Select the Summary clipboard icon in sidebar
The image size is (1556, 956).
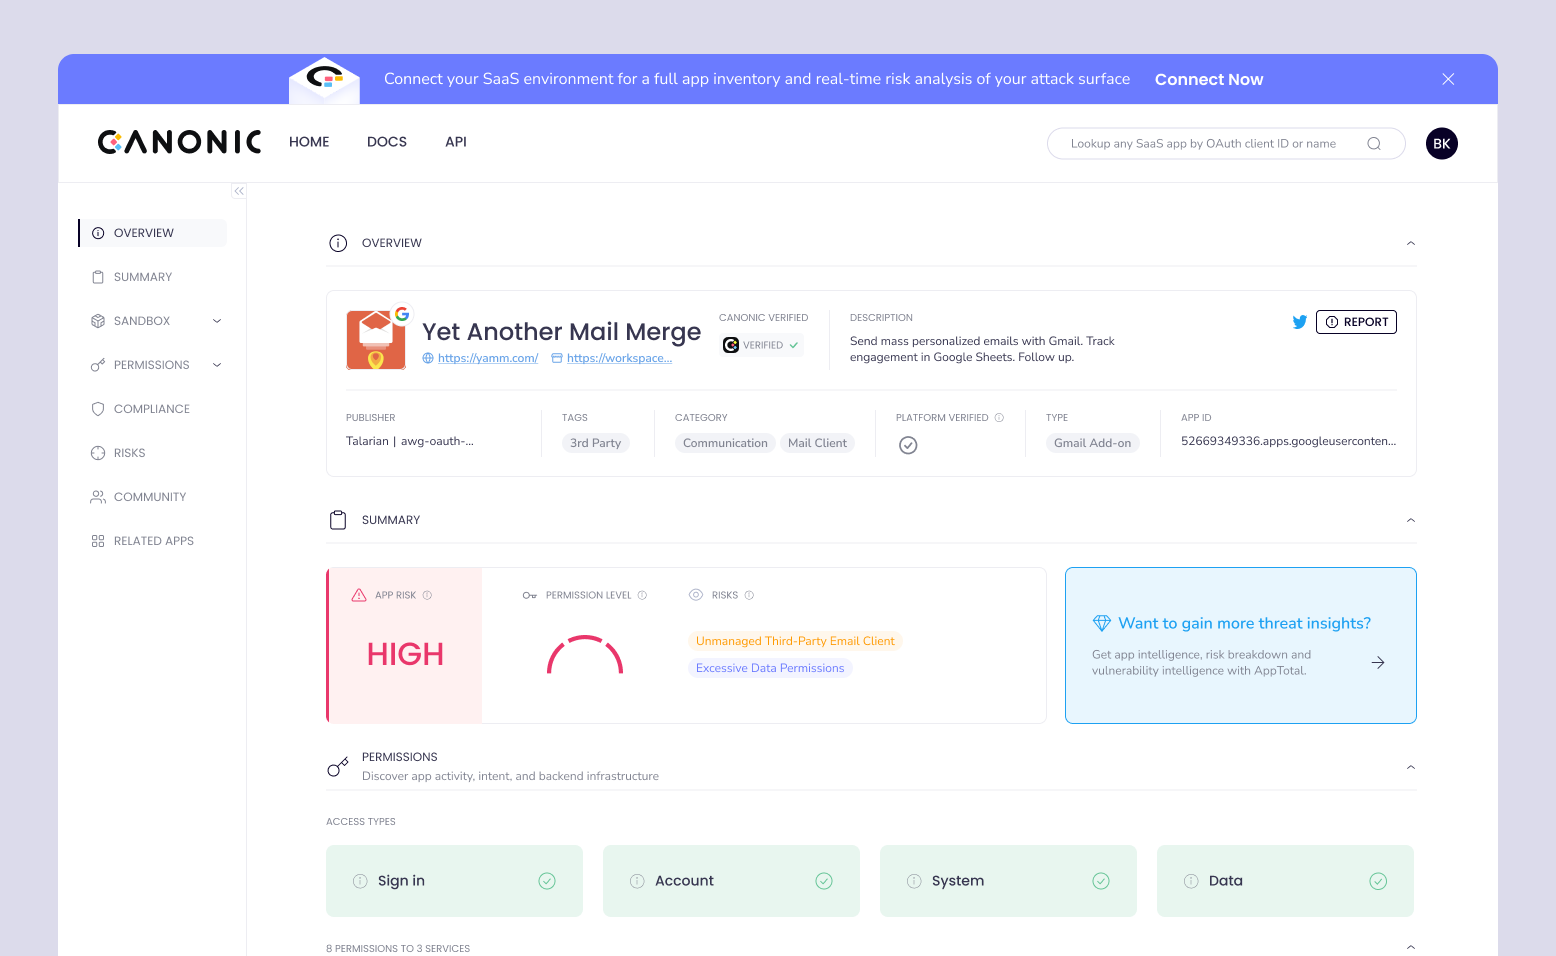coord(97,276)
